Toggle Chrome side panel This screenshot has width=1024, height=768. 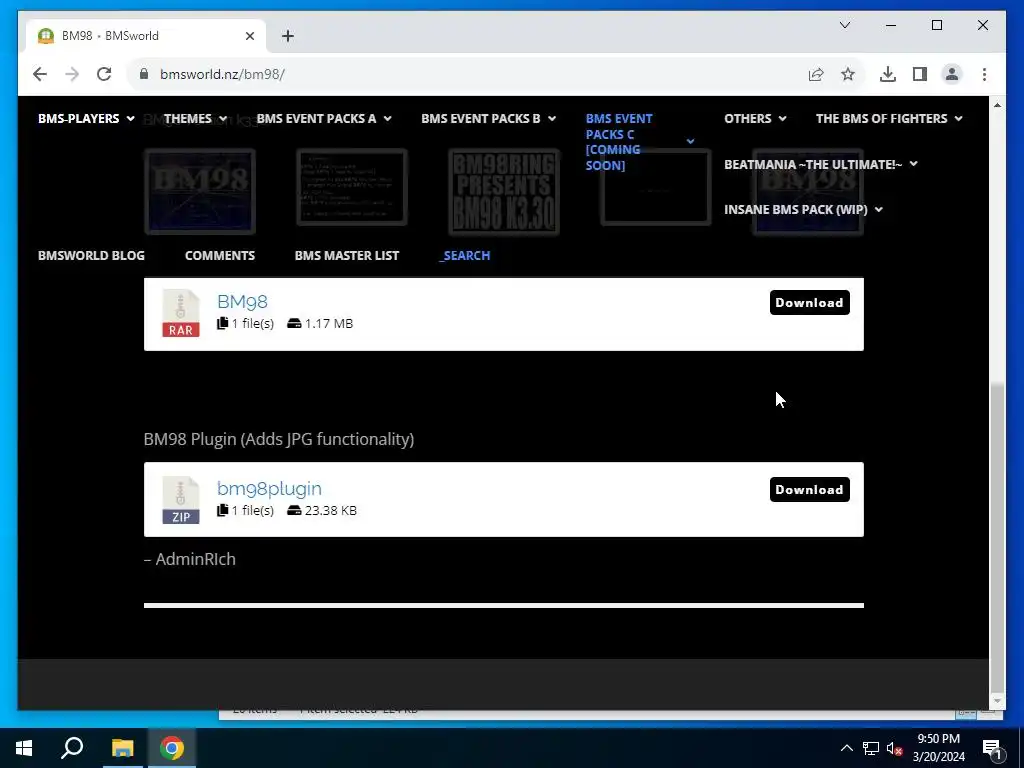(920, 74)
